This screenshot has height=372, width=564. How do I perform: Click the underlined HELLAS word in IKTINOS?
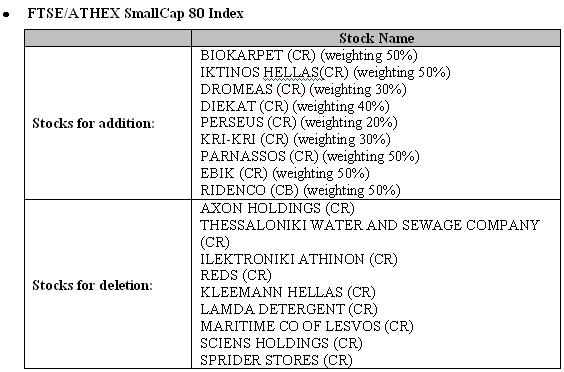click(x=291, y=72)
